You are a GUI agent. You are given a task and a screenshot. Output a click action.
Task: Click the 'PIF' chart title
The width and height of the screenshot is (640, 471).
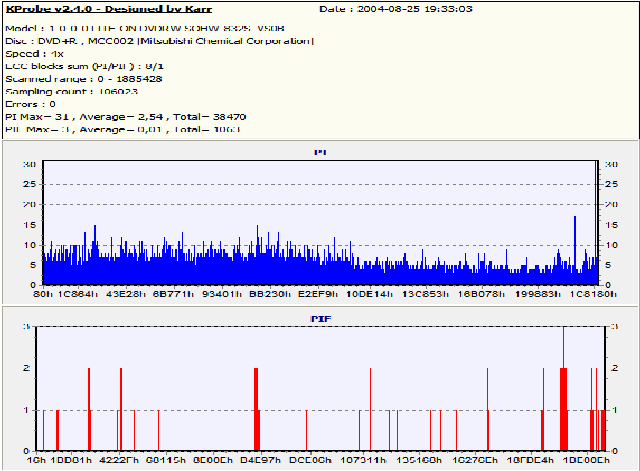tap(320, 319)
